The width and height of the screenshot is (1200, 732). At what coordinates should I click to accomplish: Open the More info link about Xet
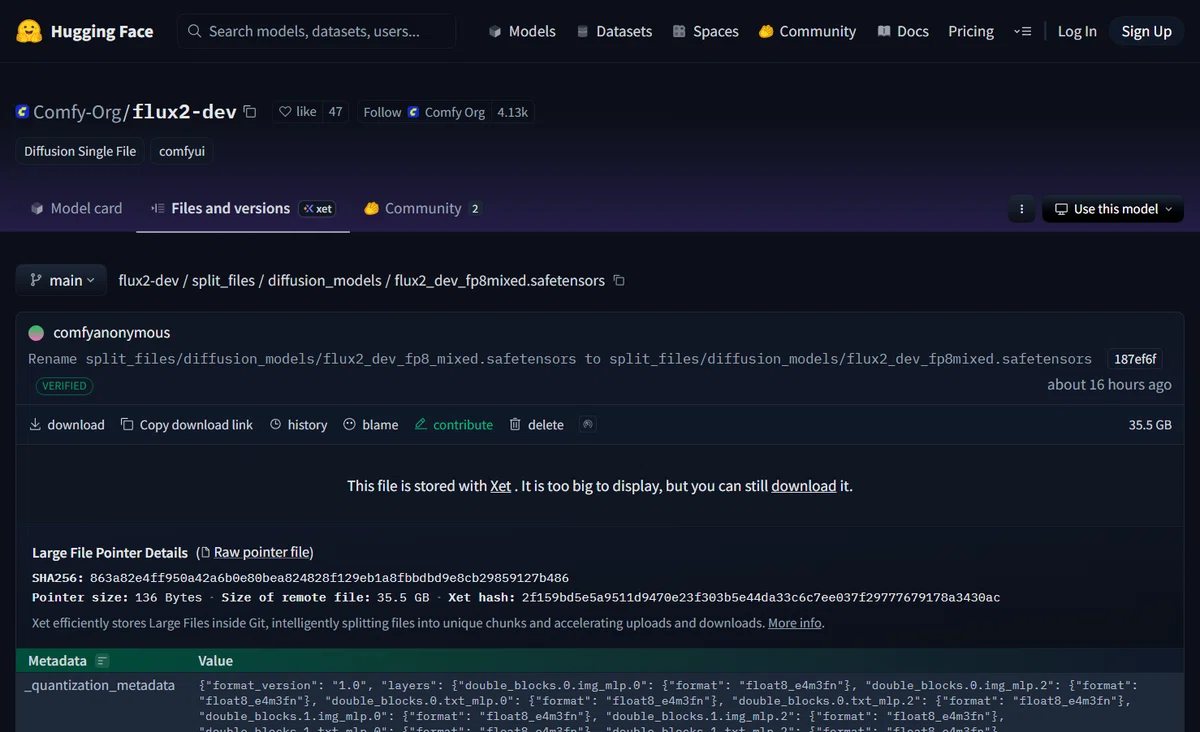[795, 623]
